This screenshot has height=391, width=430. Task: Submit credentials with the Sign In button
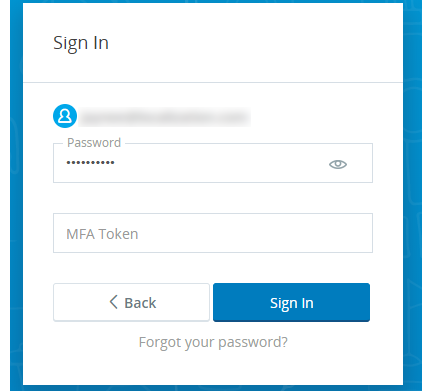[291, 302]
